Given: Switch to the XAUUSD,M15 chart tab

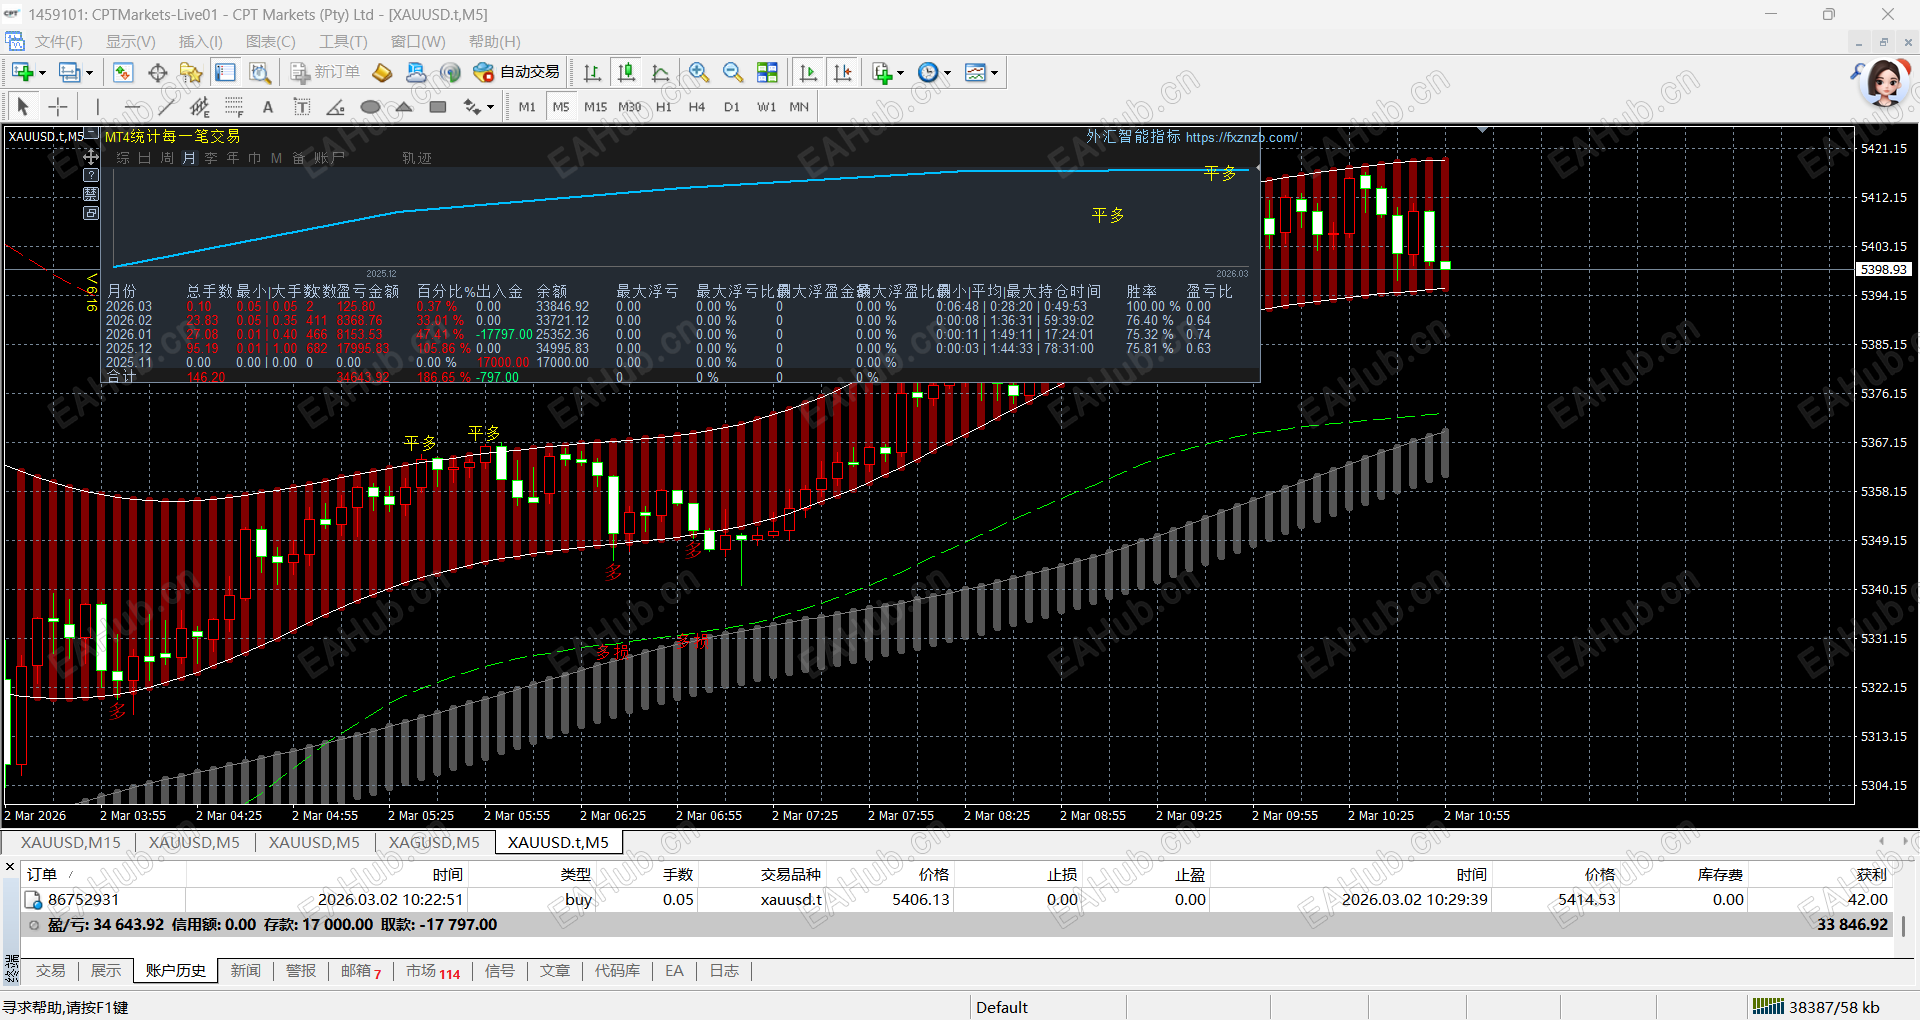Looking at the screenshot, I should pos(70,842).
